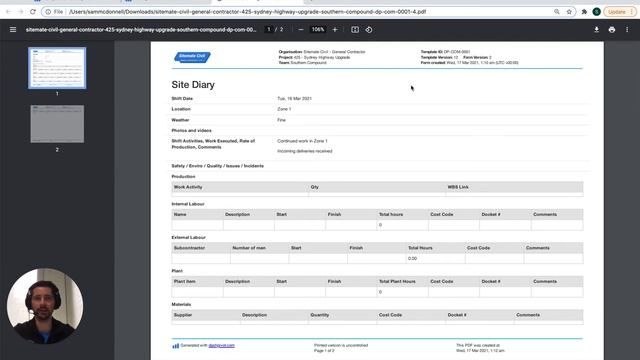The width and height of the screenshot is (640, 360).
Task: Zoom in with the plus button
Action: [335, 29]
